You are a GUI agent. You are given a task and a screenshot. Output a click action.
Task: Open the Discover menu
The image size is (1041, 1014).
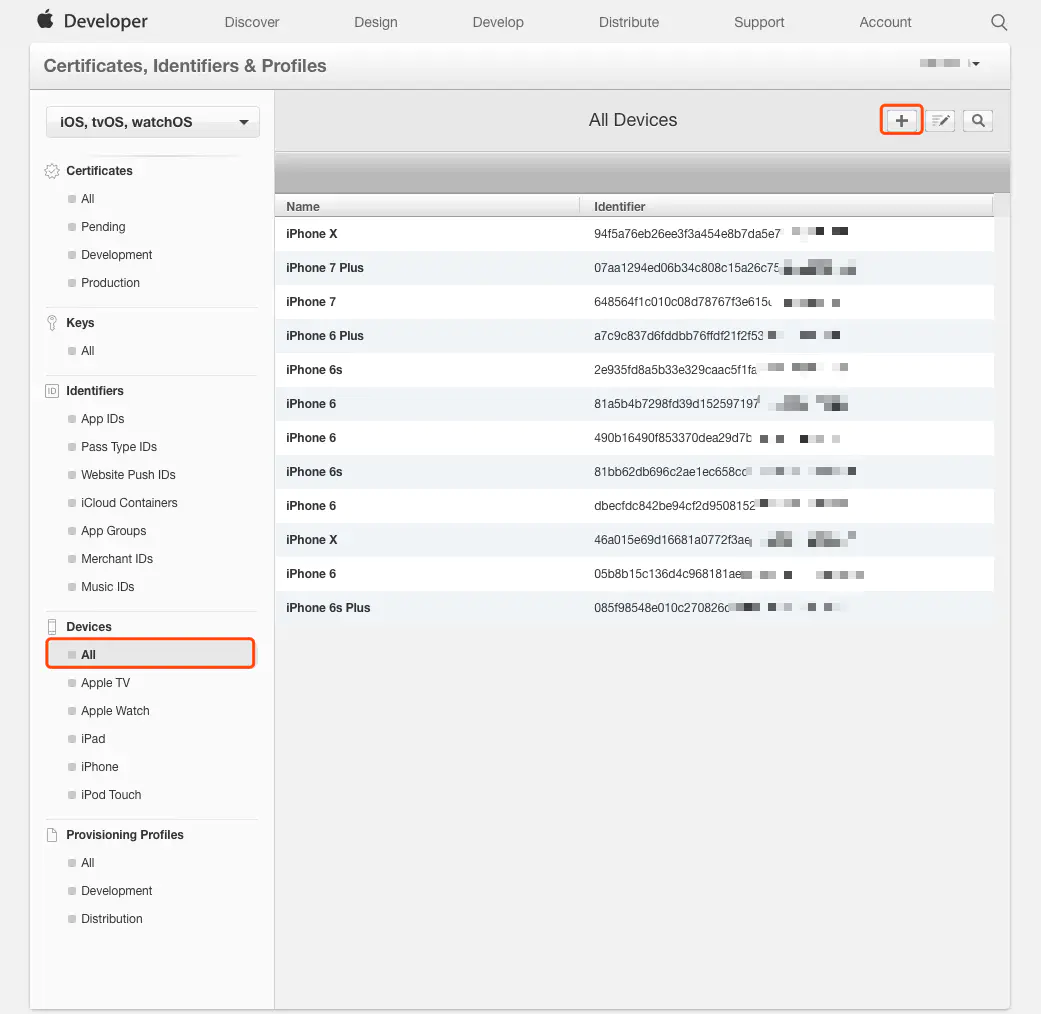pos(252,22)
